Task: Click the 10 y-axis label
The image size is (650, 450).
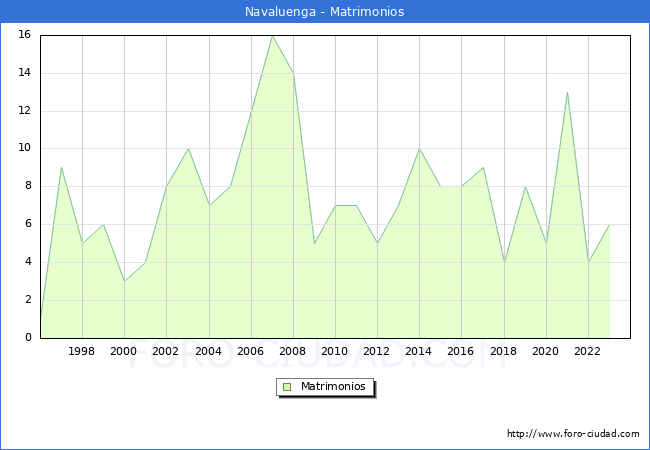Action: tap(24, 148)
